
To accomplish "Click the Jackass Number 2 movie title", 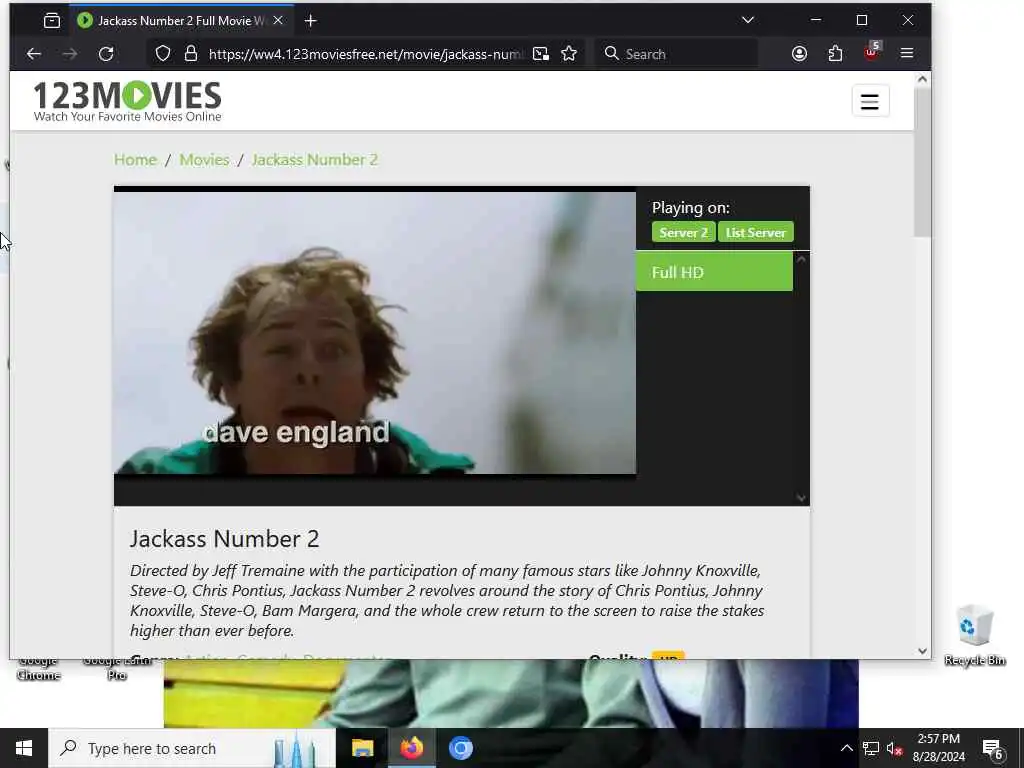I will click(x=225, y=539).
